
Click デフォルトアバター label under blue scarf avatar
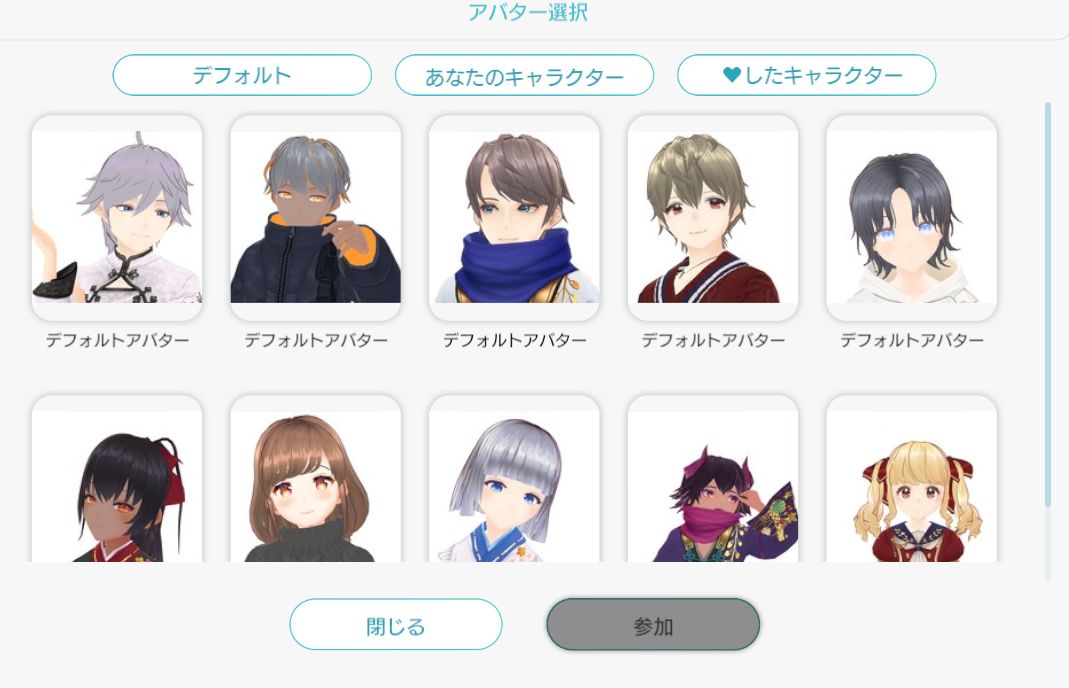(x=515, y=340)
